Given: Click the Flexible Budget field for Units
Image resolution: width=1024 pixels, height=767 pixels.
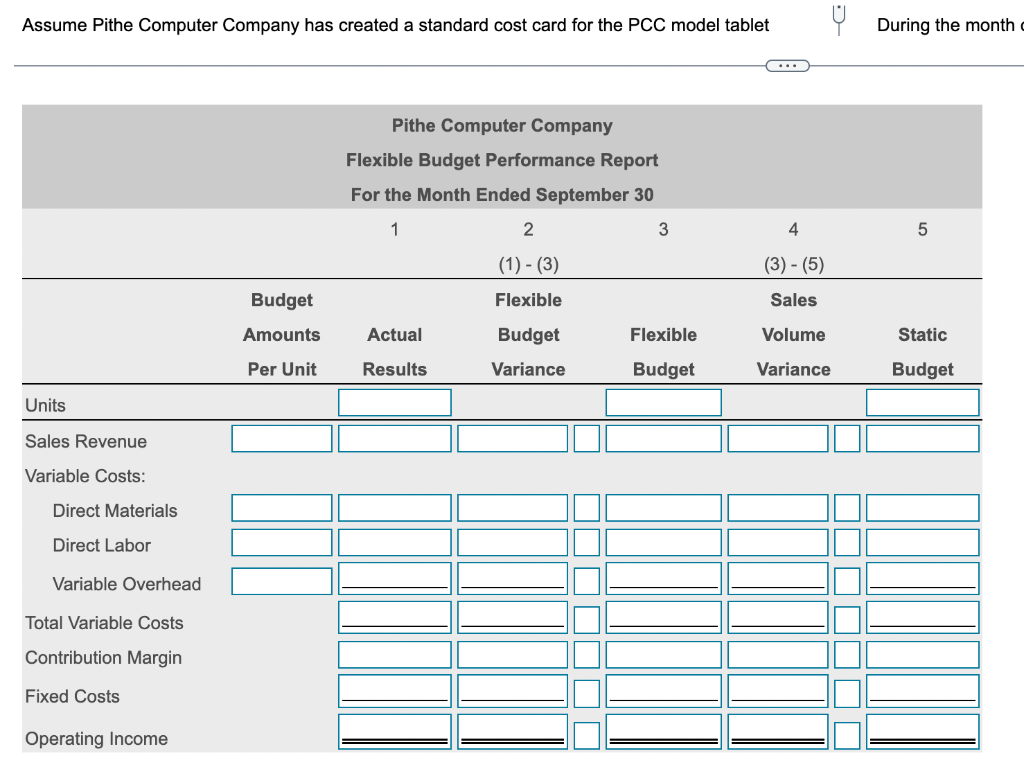Looking at the screenshot, I should pos(663,402).
